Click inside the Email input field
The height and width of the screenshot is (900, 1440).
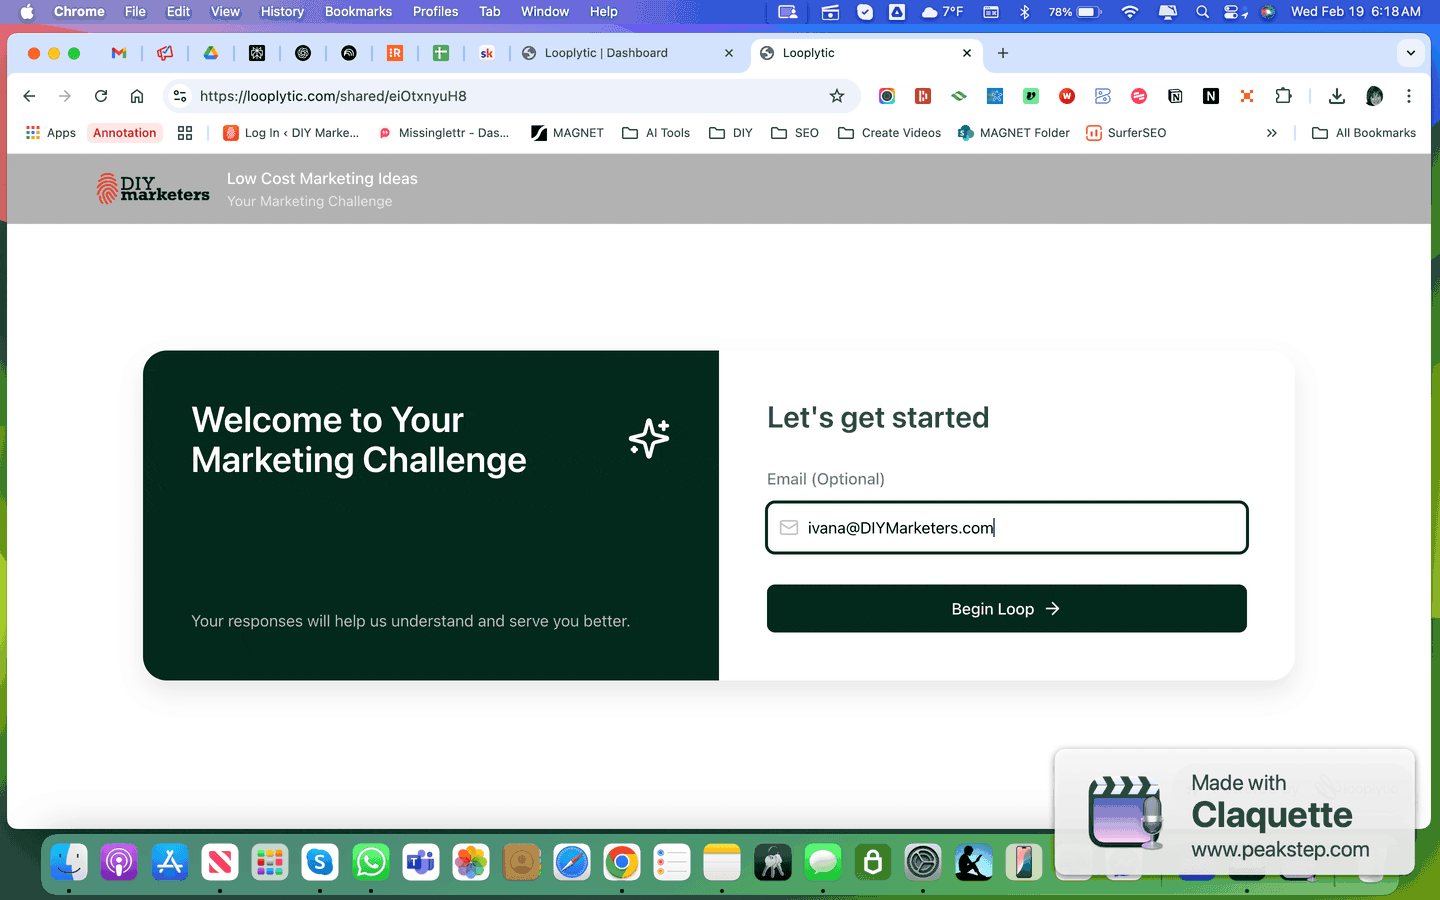pos(1006,527)
